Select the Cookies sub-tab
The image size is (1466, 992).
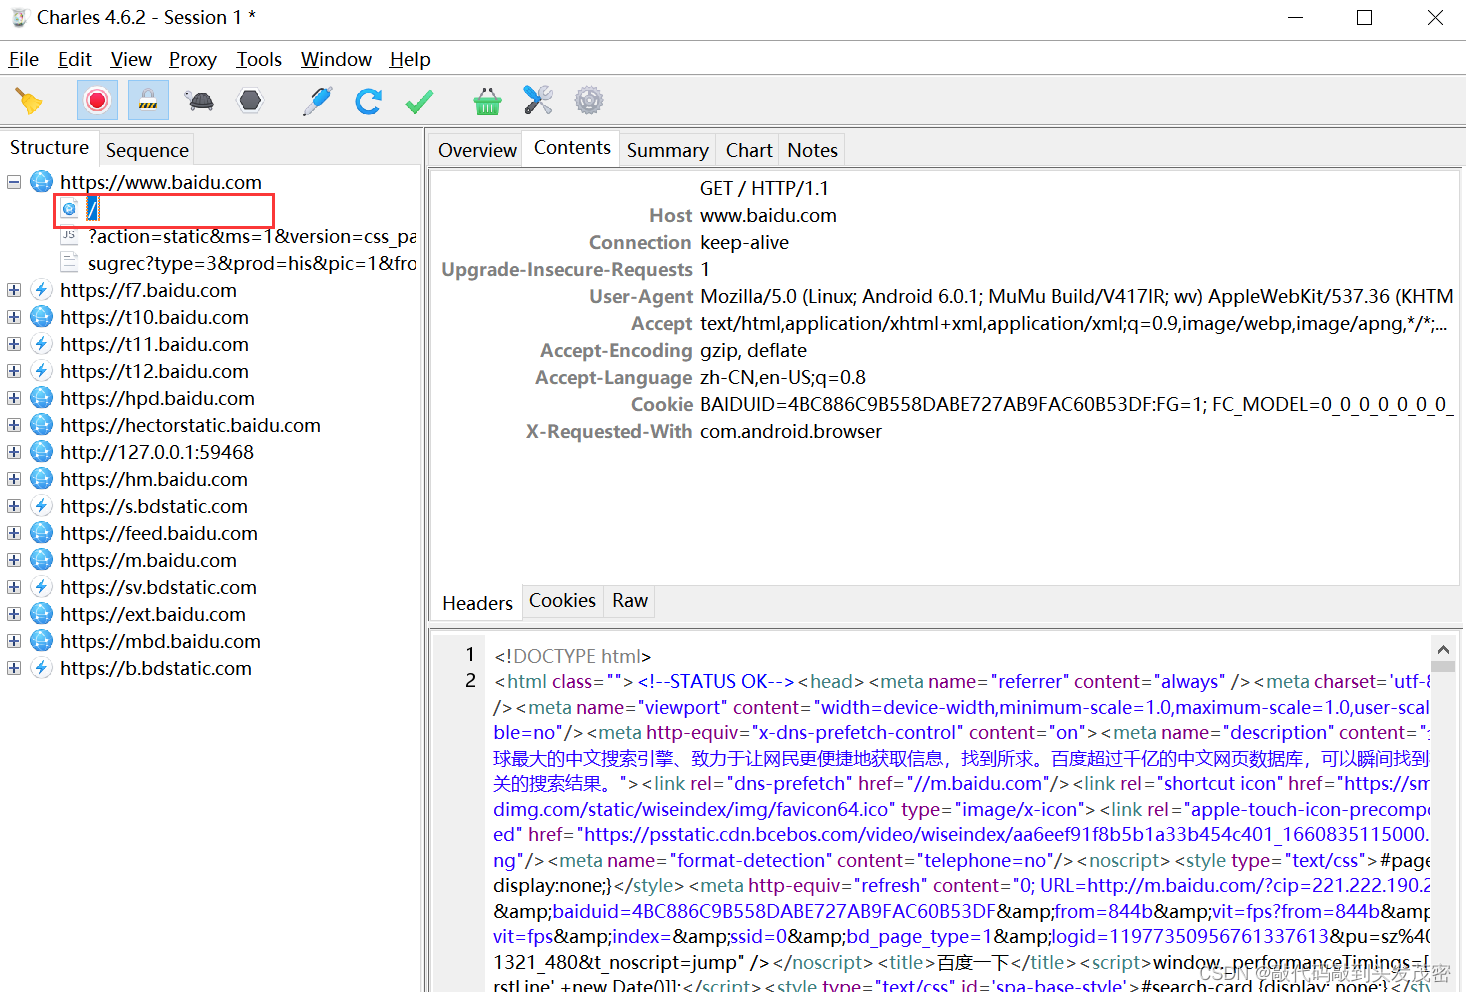pyautogui.click(x=562, y=600)
